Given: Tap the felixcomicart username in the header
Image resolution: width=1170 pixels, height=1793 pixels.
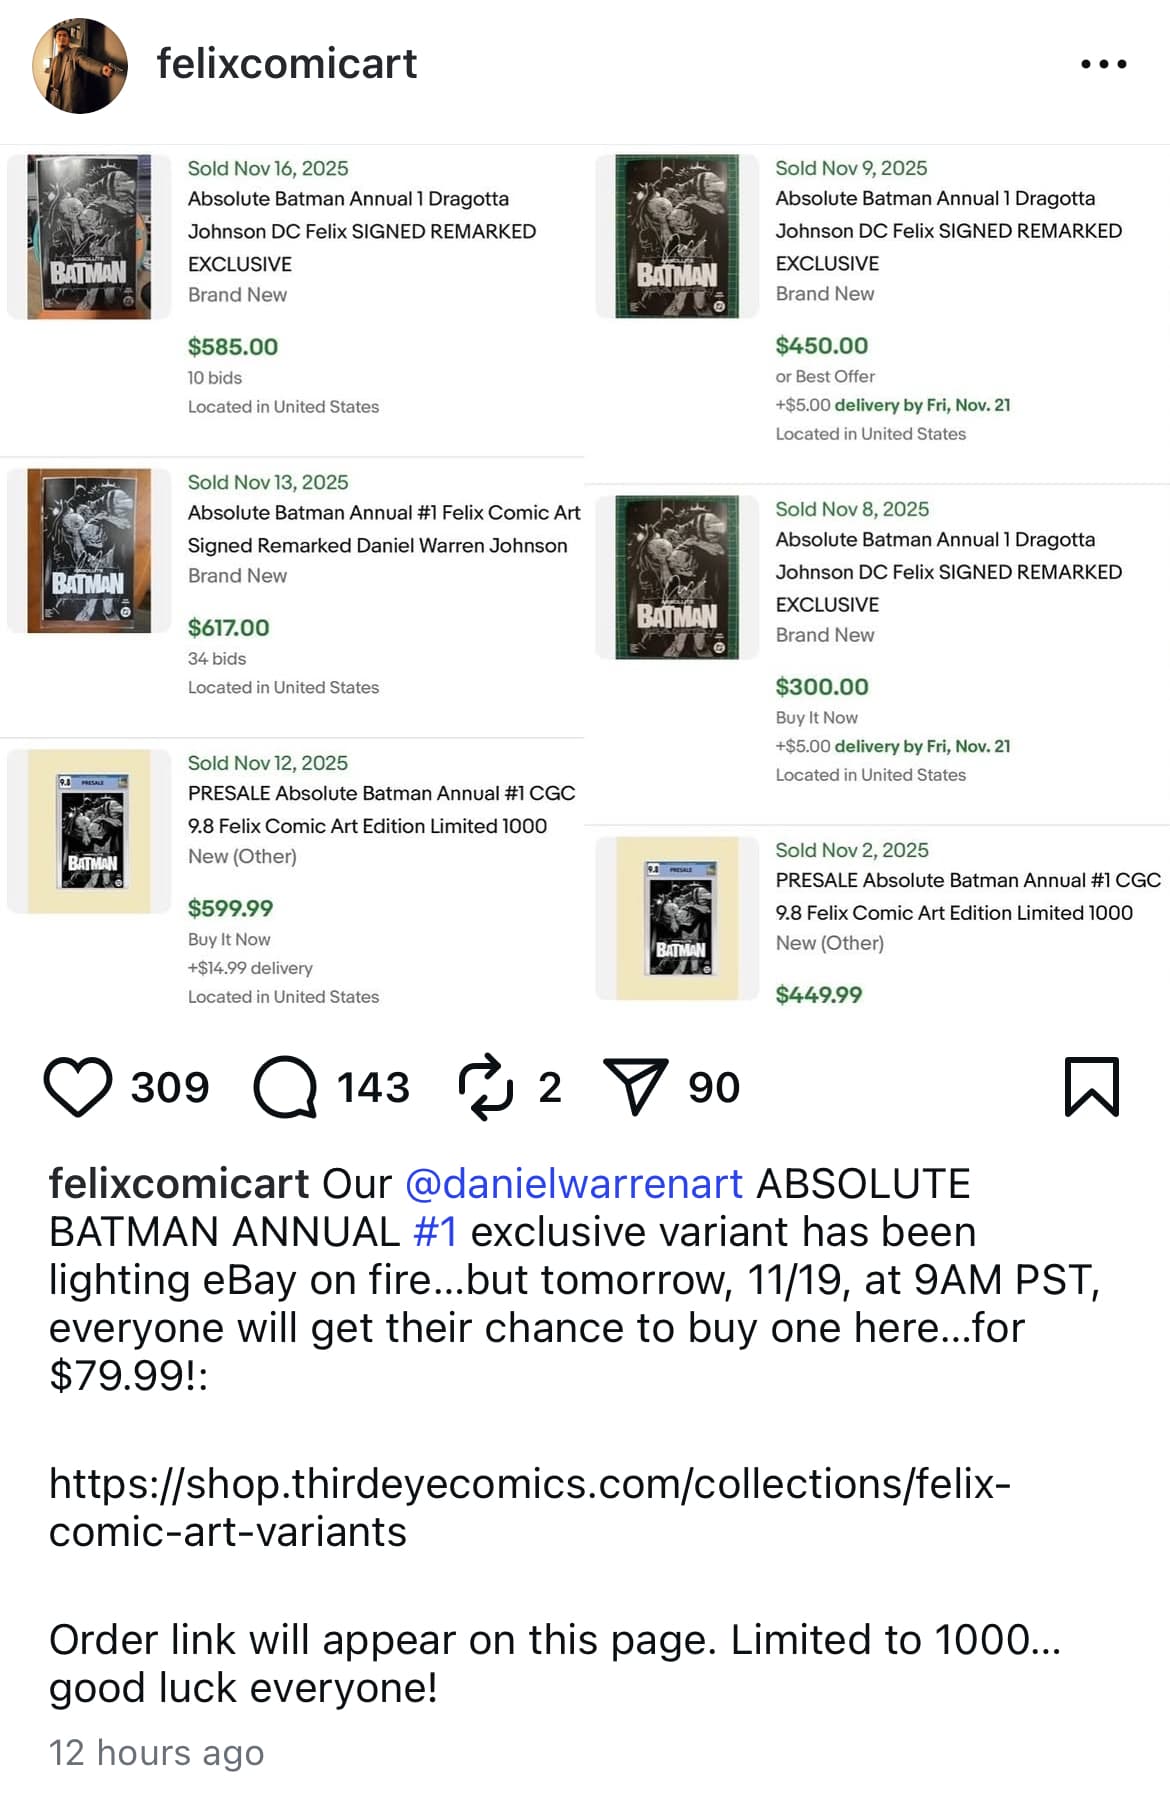Looking at the screenshot, I should tap(287, 64).
